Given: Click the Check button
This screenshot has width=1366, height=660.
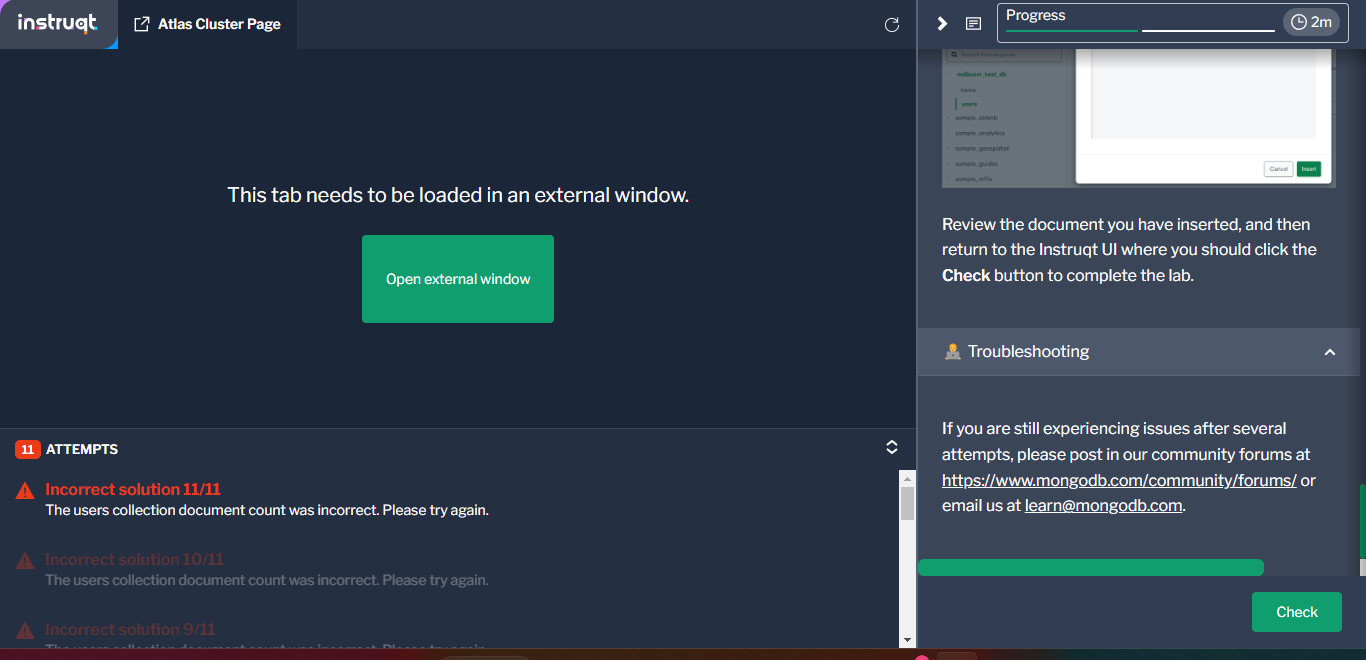Looking at the screenshot, I should pos(1297,612).
